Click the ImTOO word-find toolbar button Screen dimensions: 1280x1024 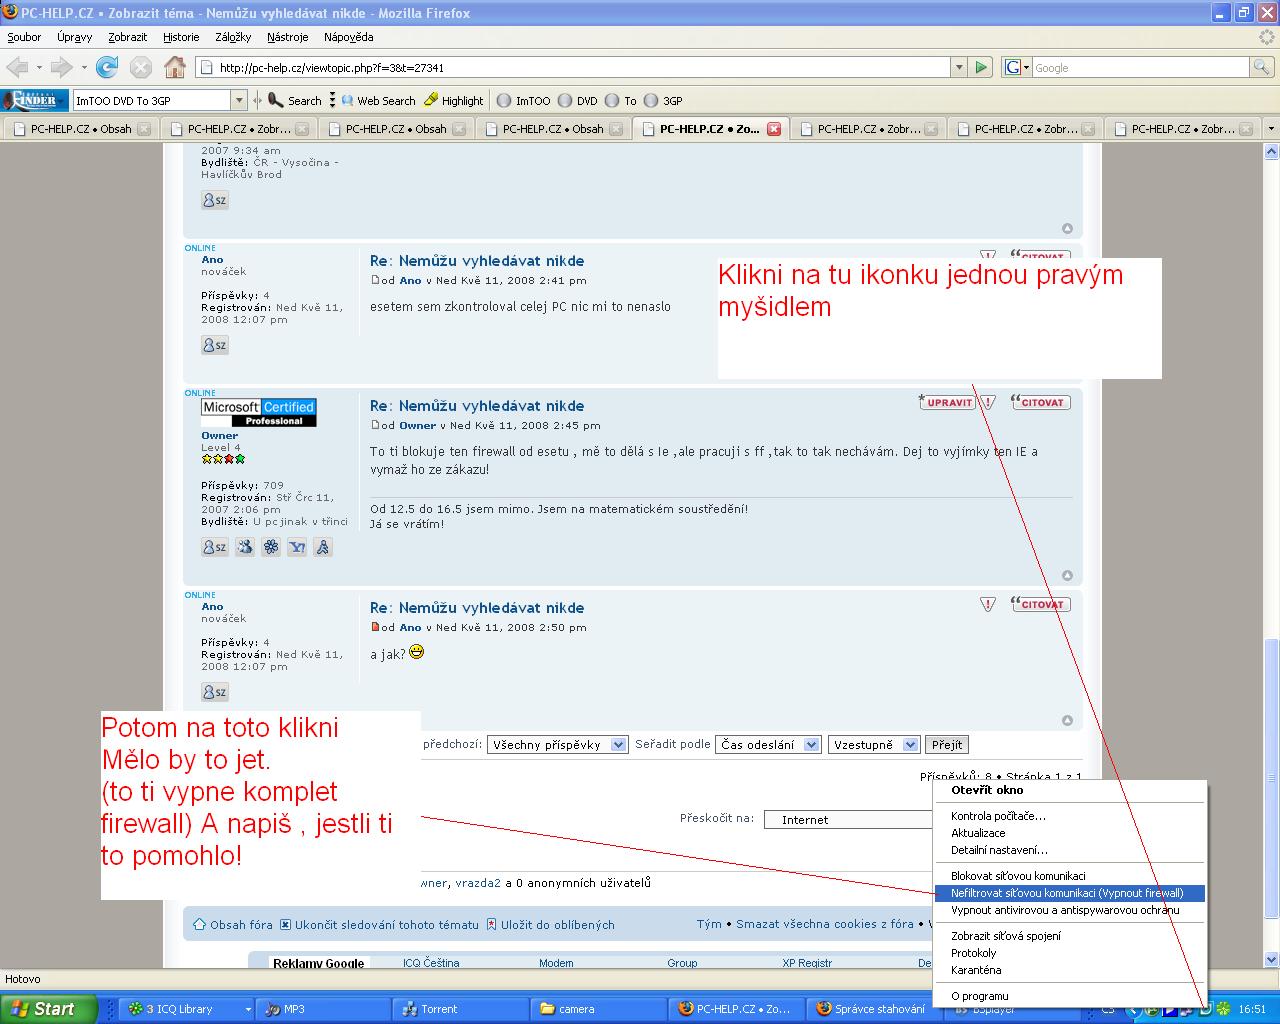point(524,100)
